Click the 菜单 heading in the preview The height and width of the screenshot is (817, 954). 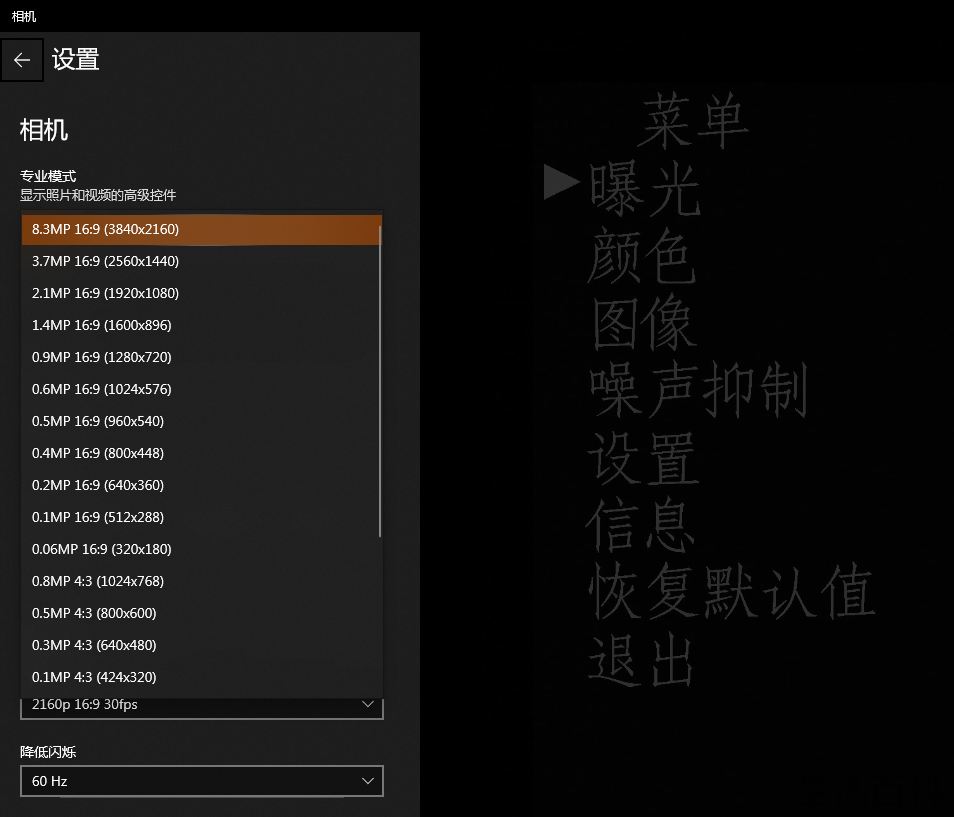coord(693,121)
